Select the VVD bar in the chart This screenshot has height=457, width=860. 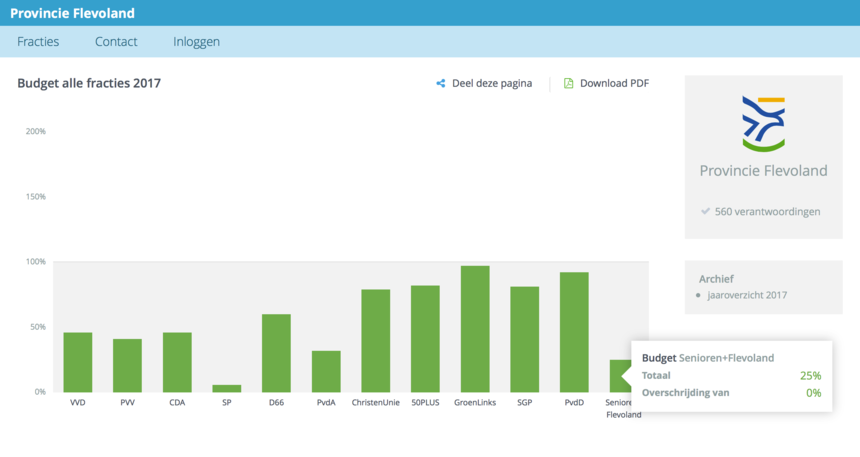78,362
